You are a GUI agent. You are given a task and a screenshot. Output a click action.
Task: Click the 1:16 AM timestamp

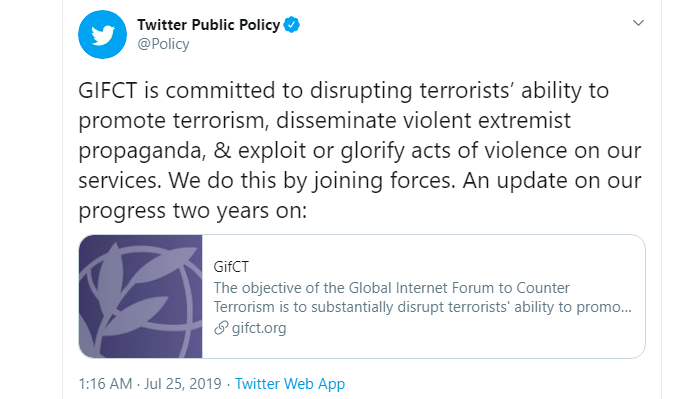coord(105,384)
